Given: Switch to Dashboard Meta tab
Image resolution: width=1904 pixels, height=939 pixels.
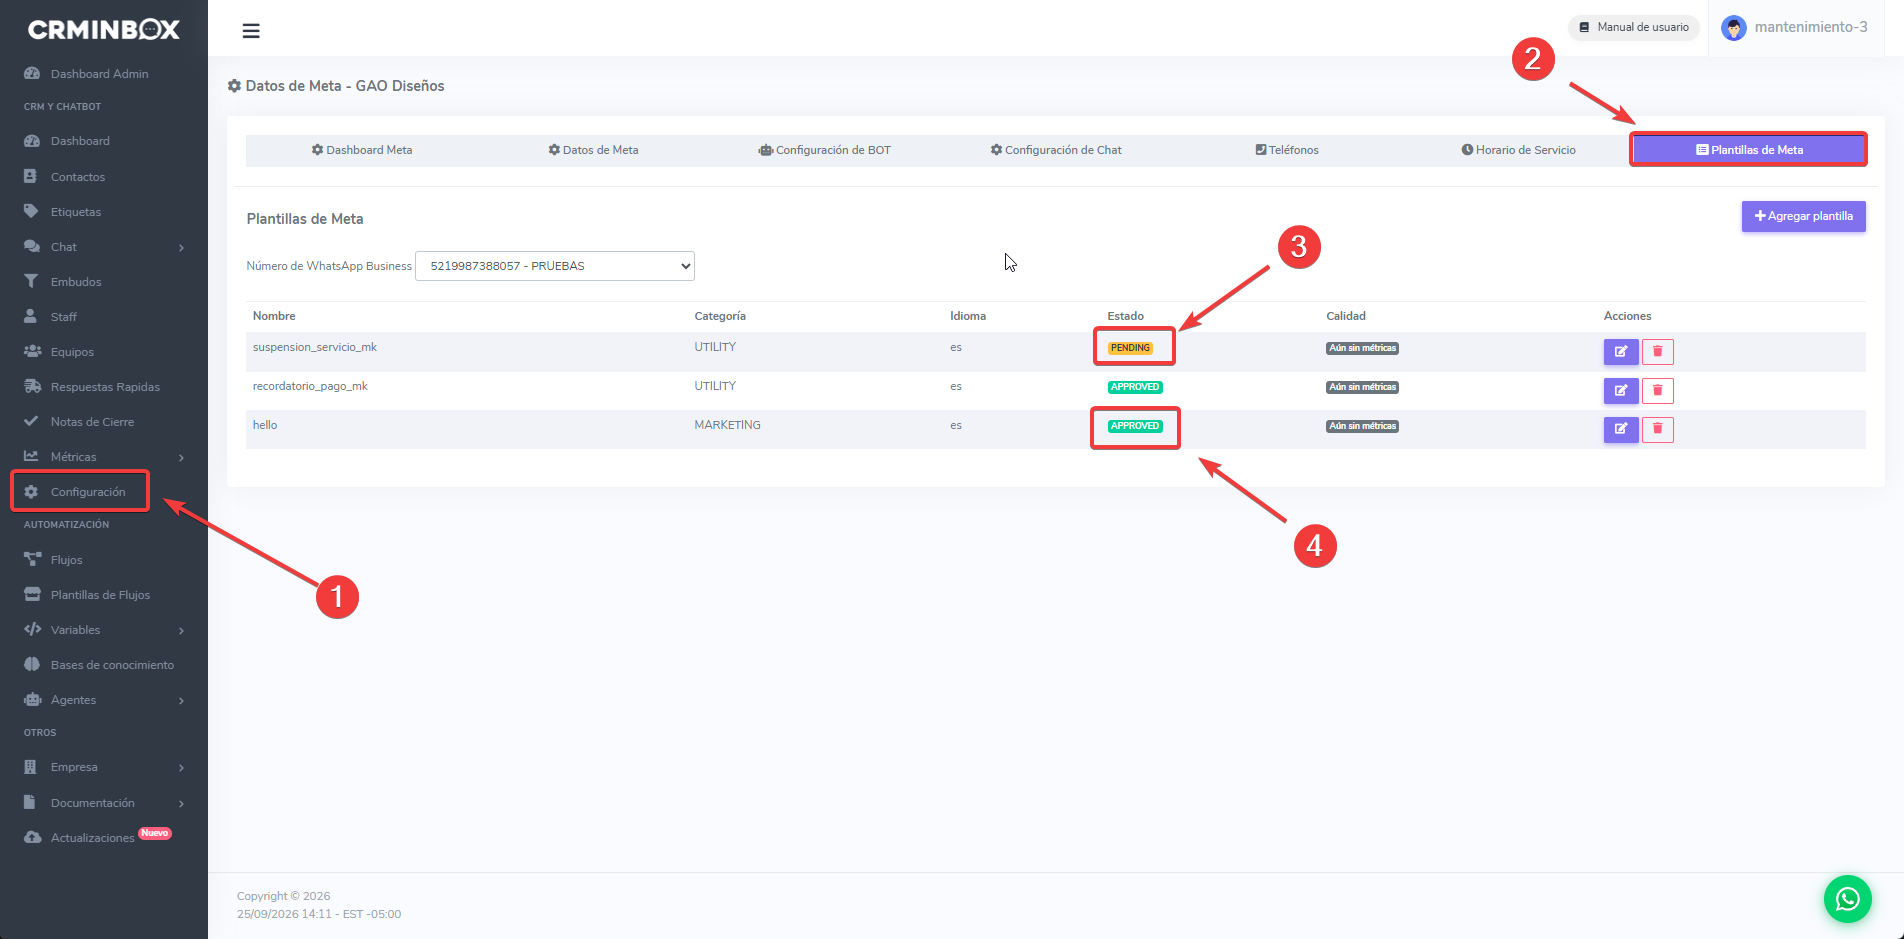Looking at the screenshot, I should coord(362,150).
